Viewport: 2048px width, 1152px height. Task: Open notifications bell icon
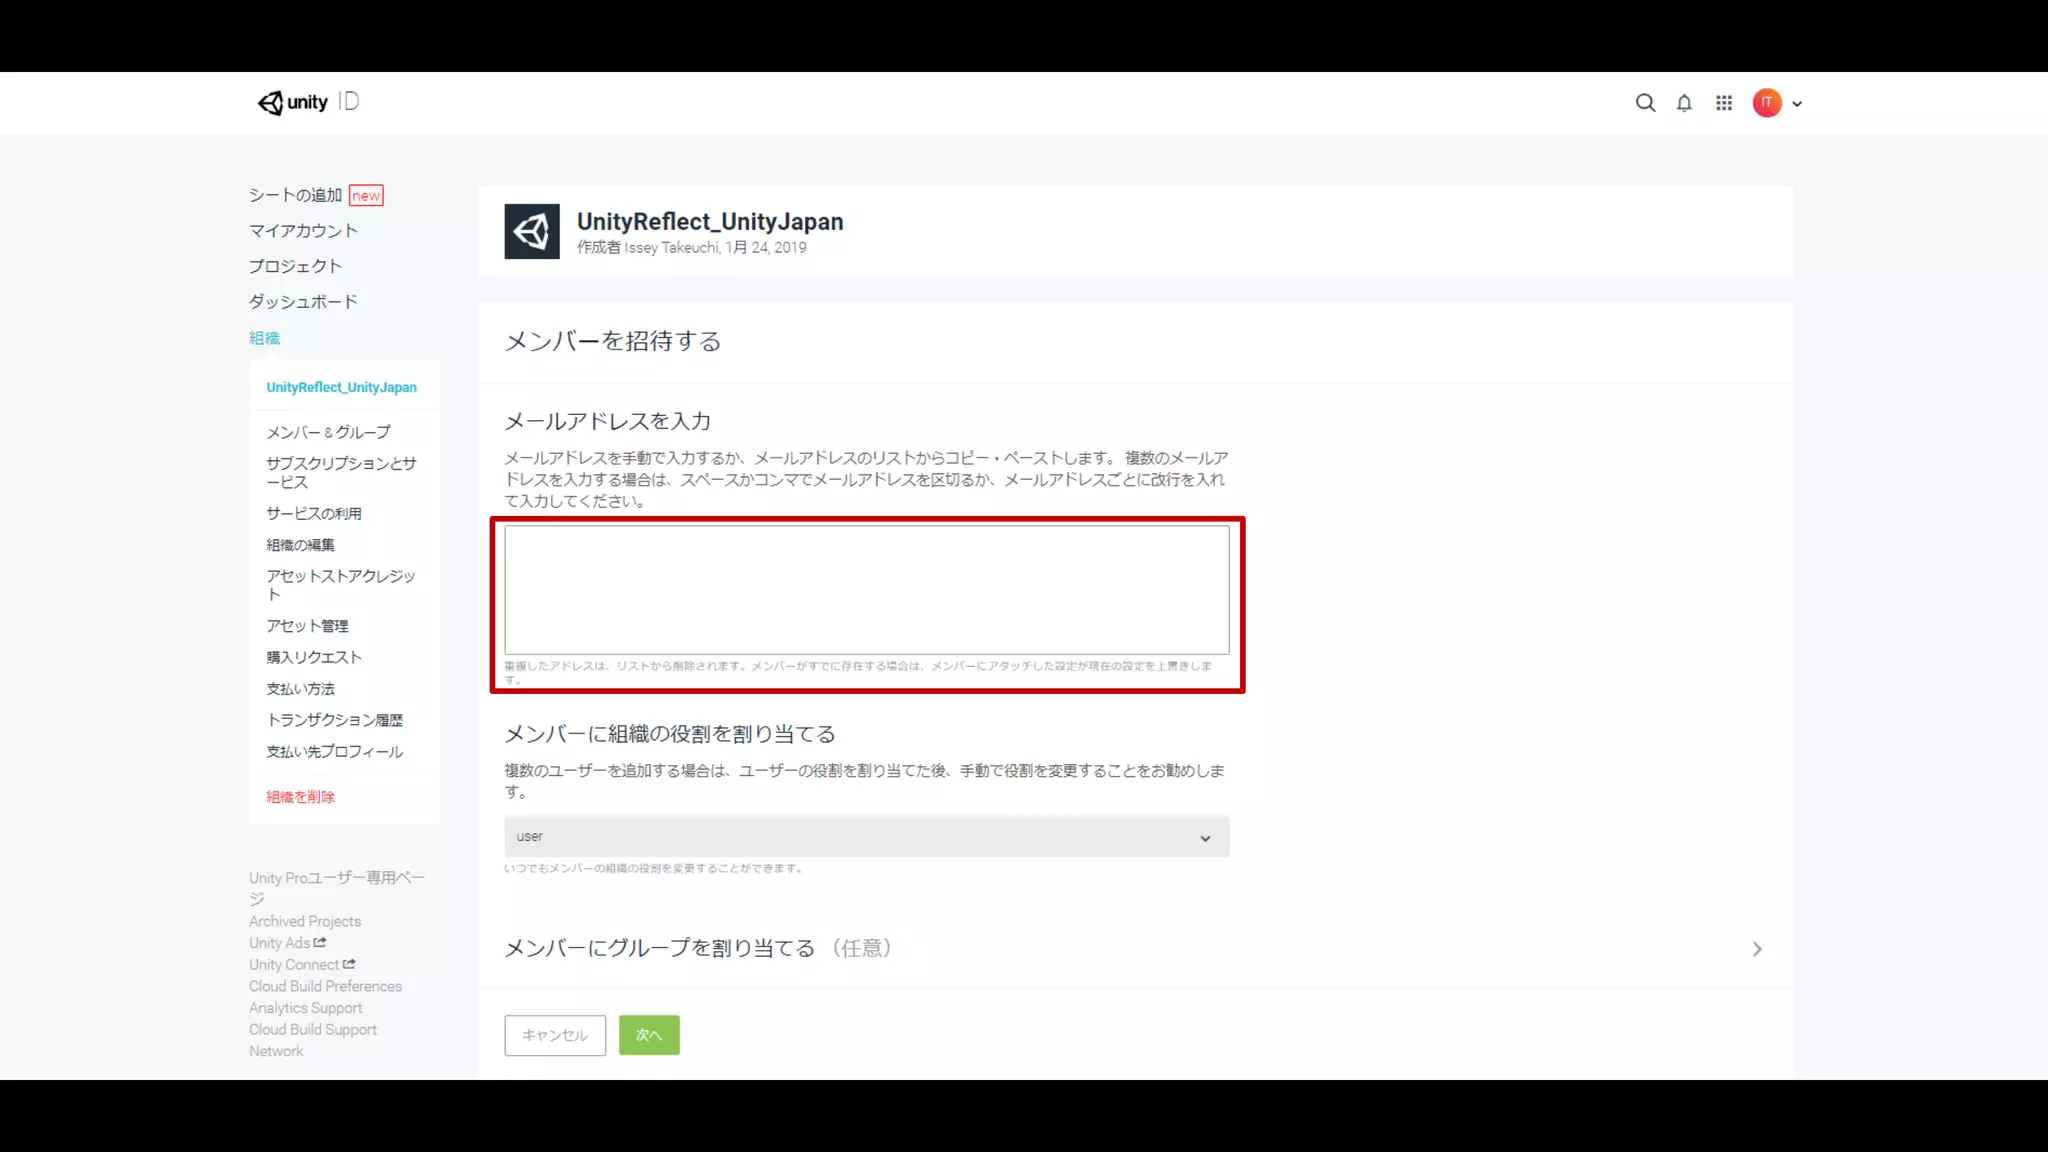click(1684, 103)
